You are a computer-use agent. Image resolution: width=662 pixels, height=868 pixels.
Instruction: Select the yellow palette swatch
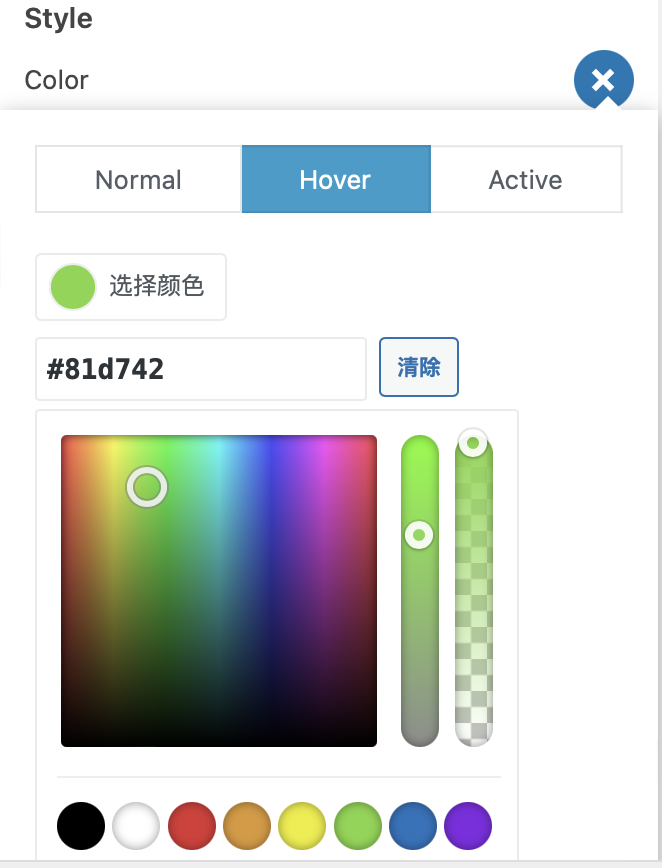[303, 825]
